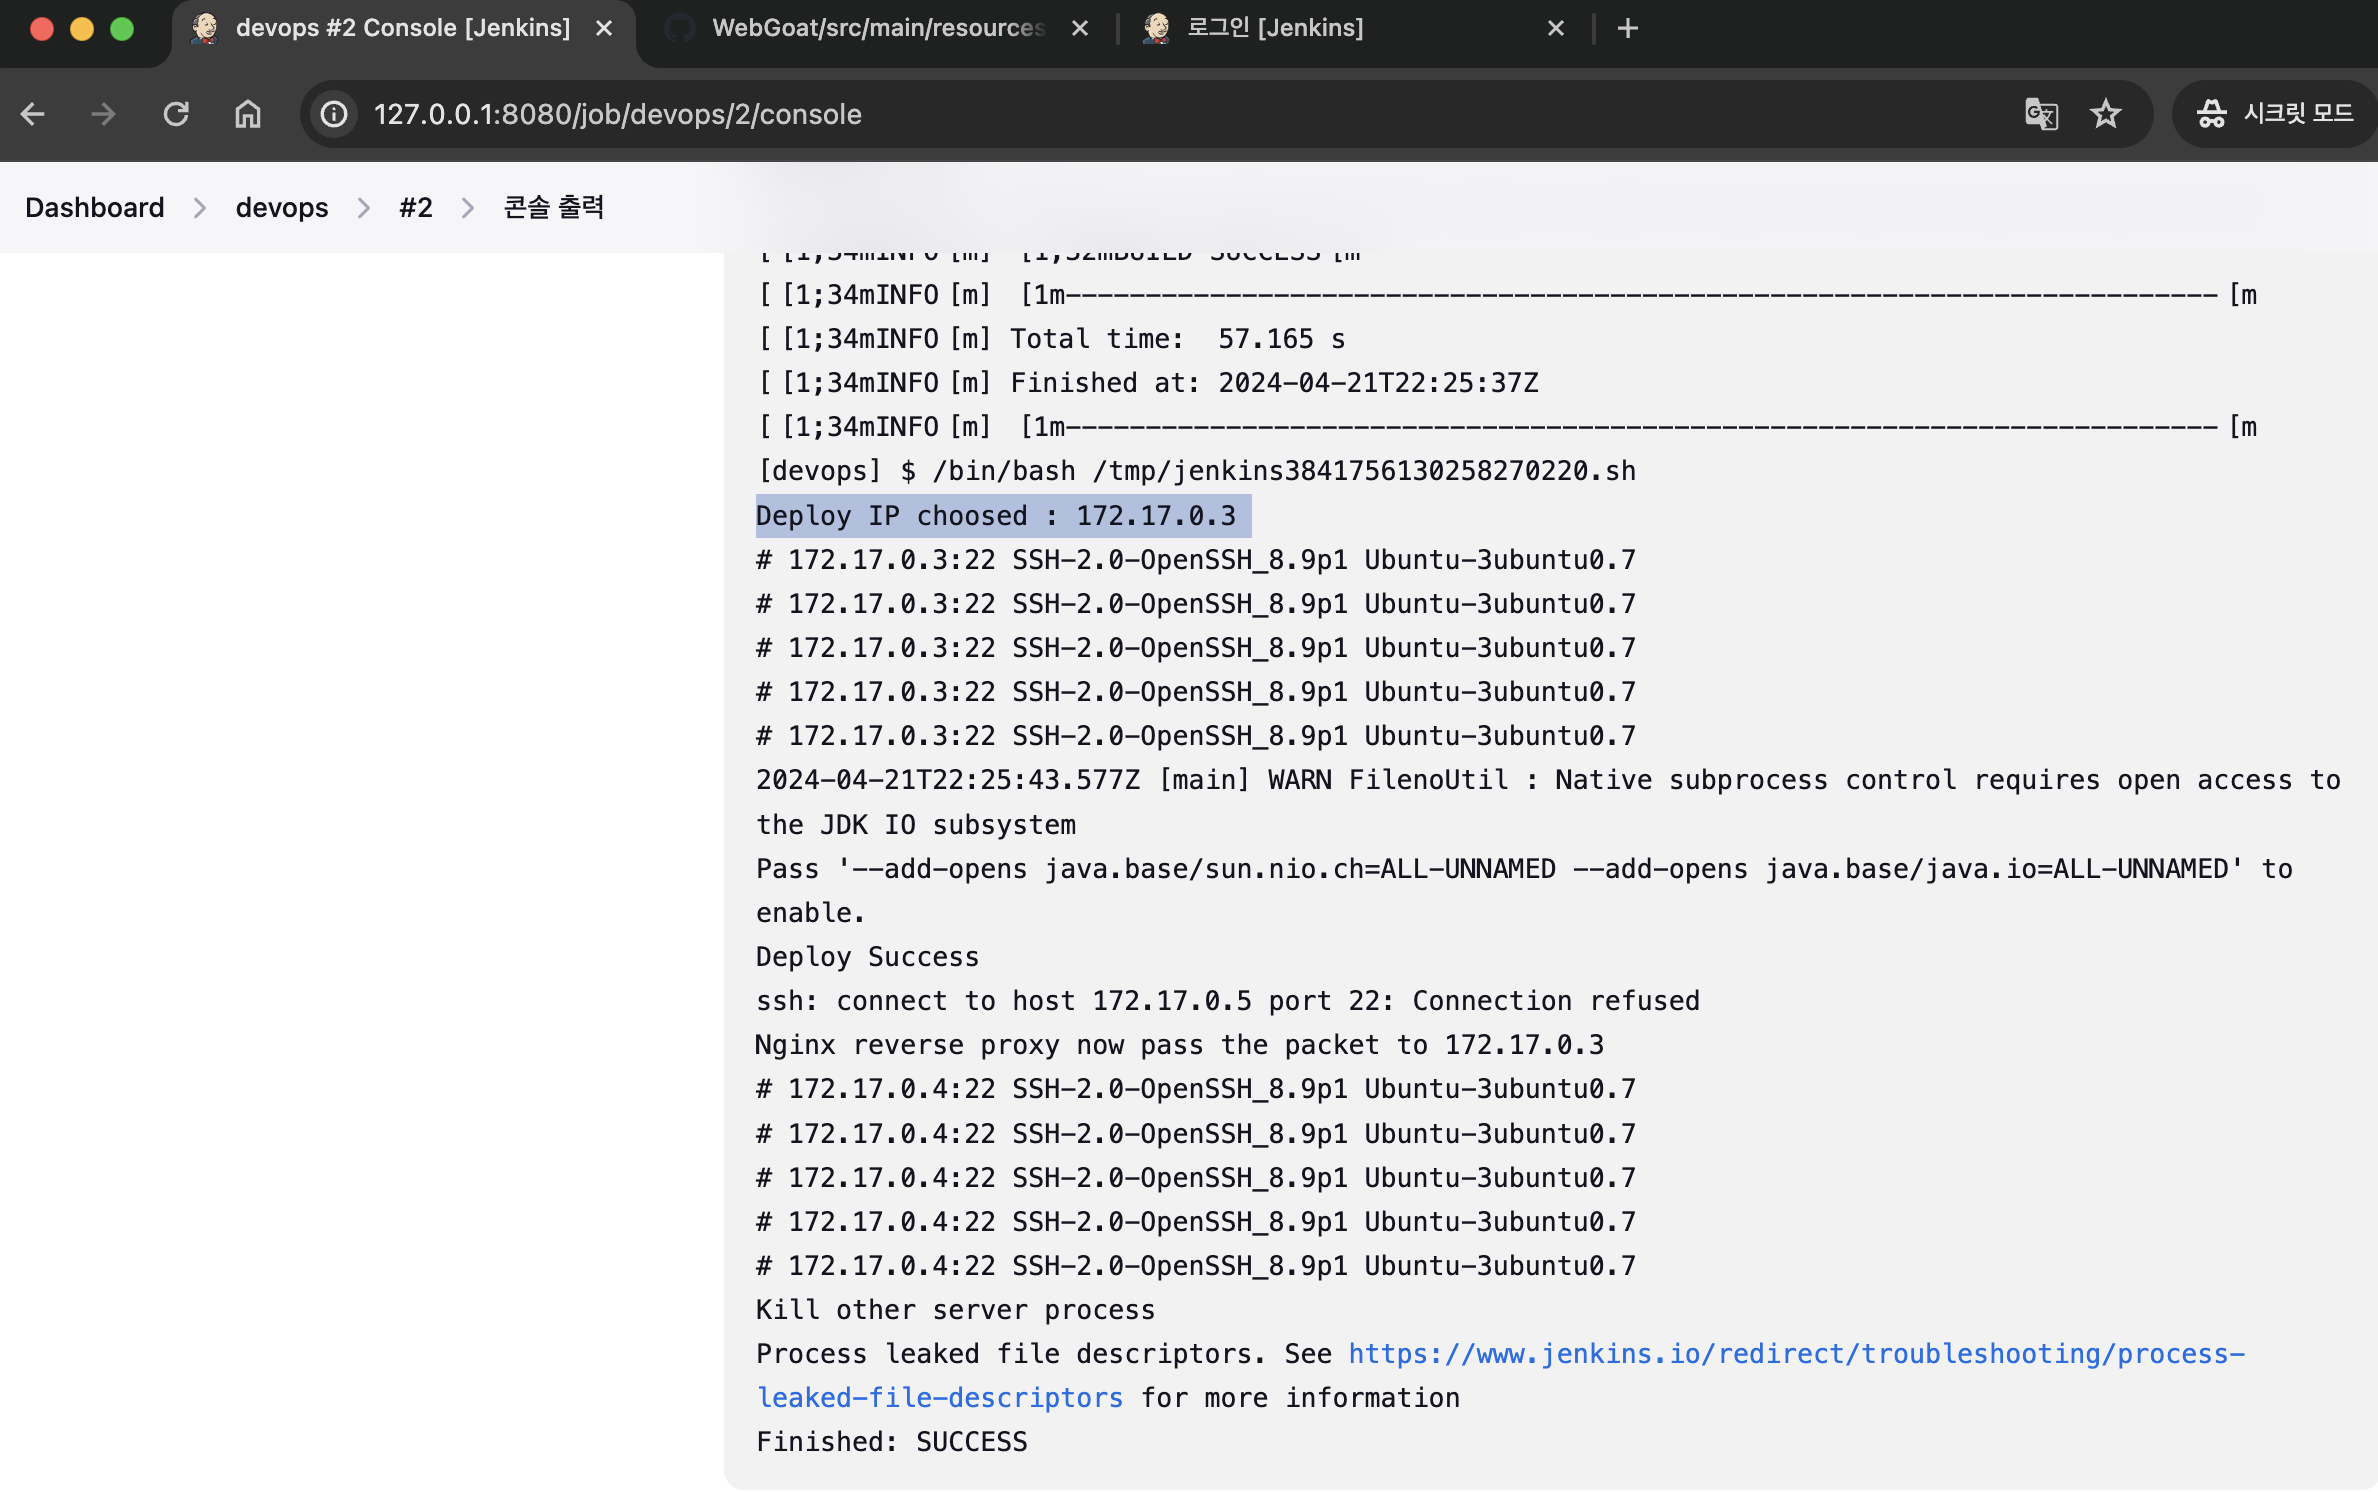Screen dimensions: 2378x1492
Task: Close the WebGoat tab
Action: pyautogui.click(x=1079, y=29)
